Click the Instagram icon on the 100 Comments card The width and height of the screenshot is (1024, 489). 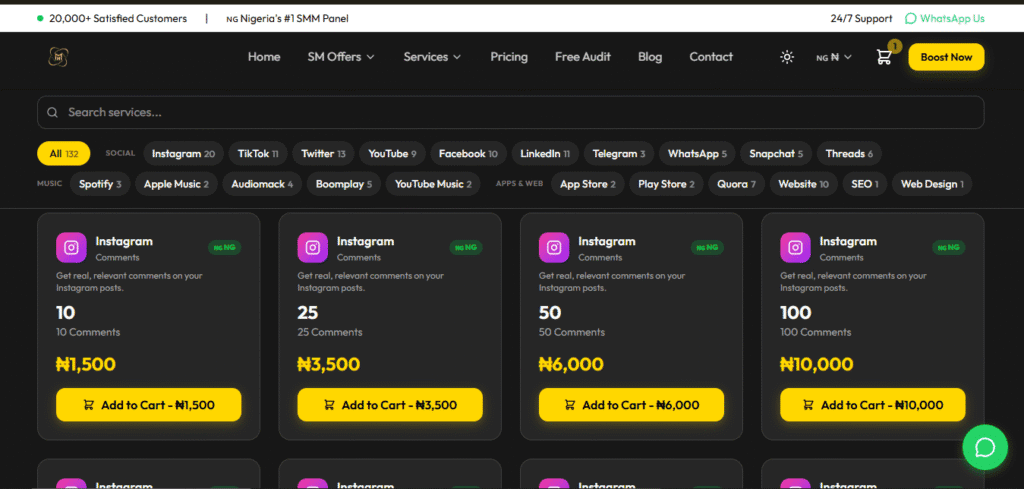point(795,248)
